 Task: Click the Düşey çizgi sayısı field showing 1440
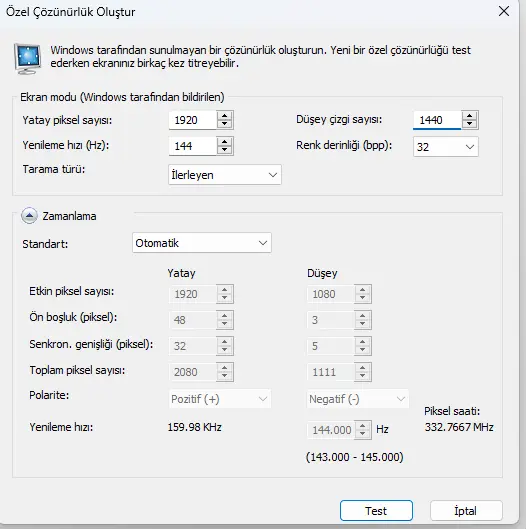coord(437,120)
